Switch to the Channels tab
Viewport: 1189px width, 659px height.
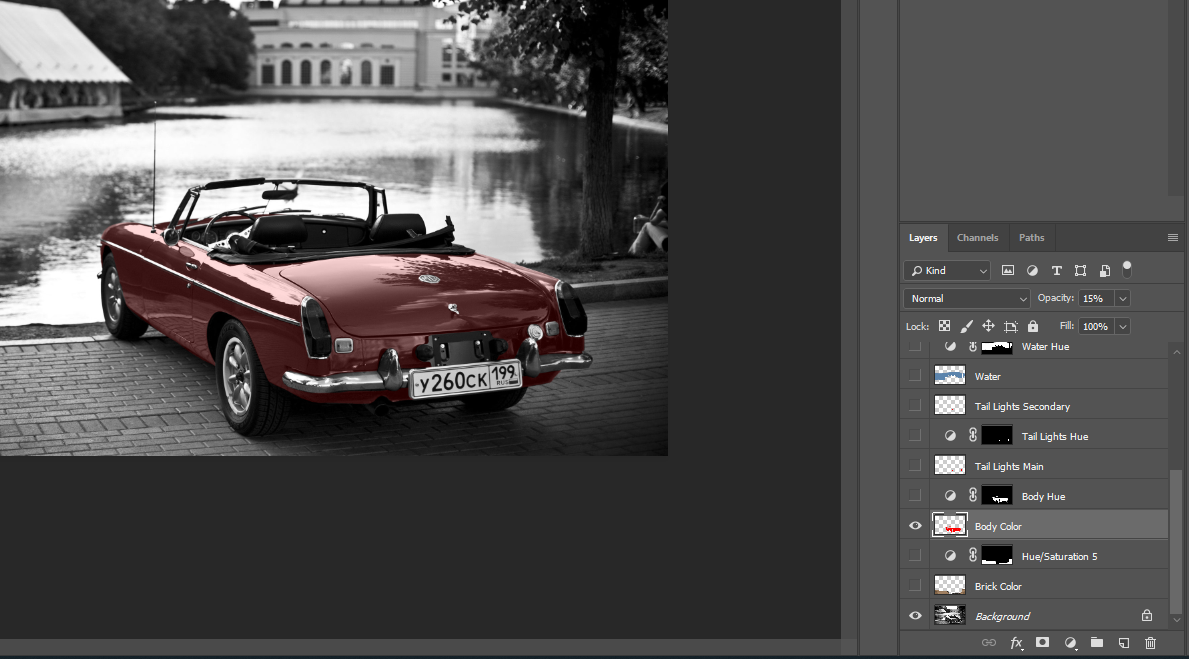pos(977,238)
